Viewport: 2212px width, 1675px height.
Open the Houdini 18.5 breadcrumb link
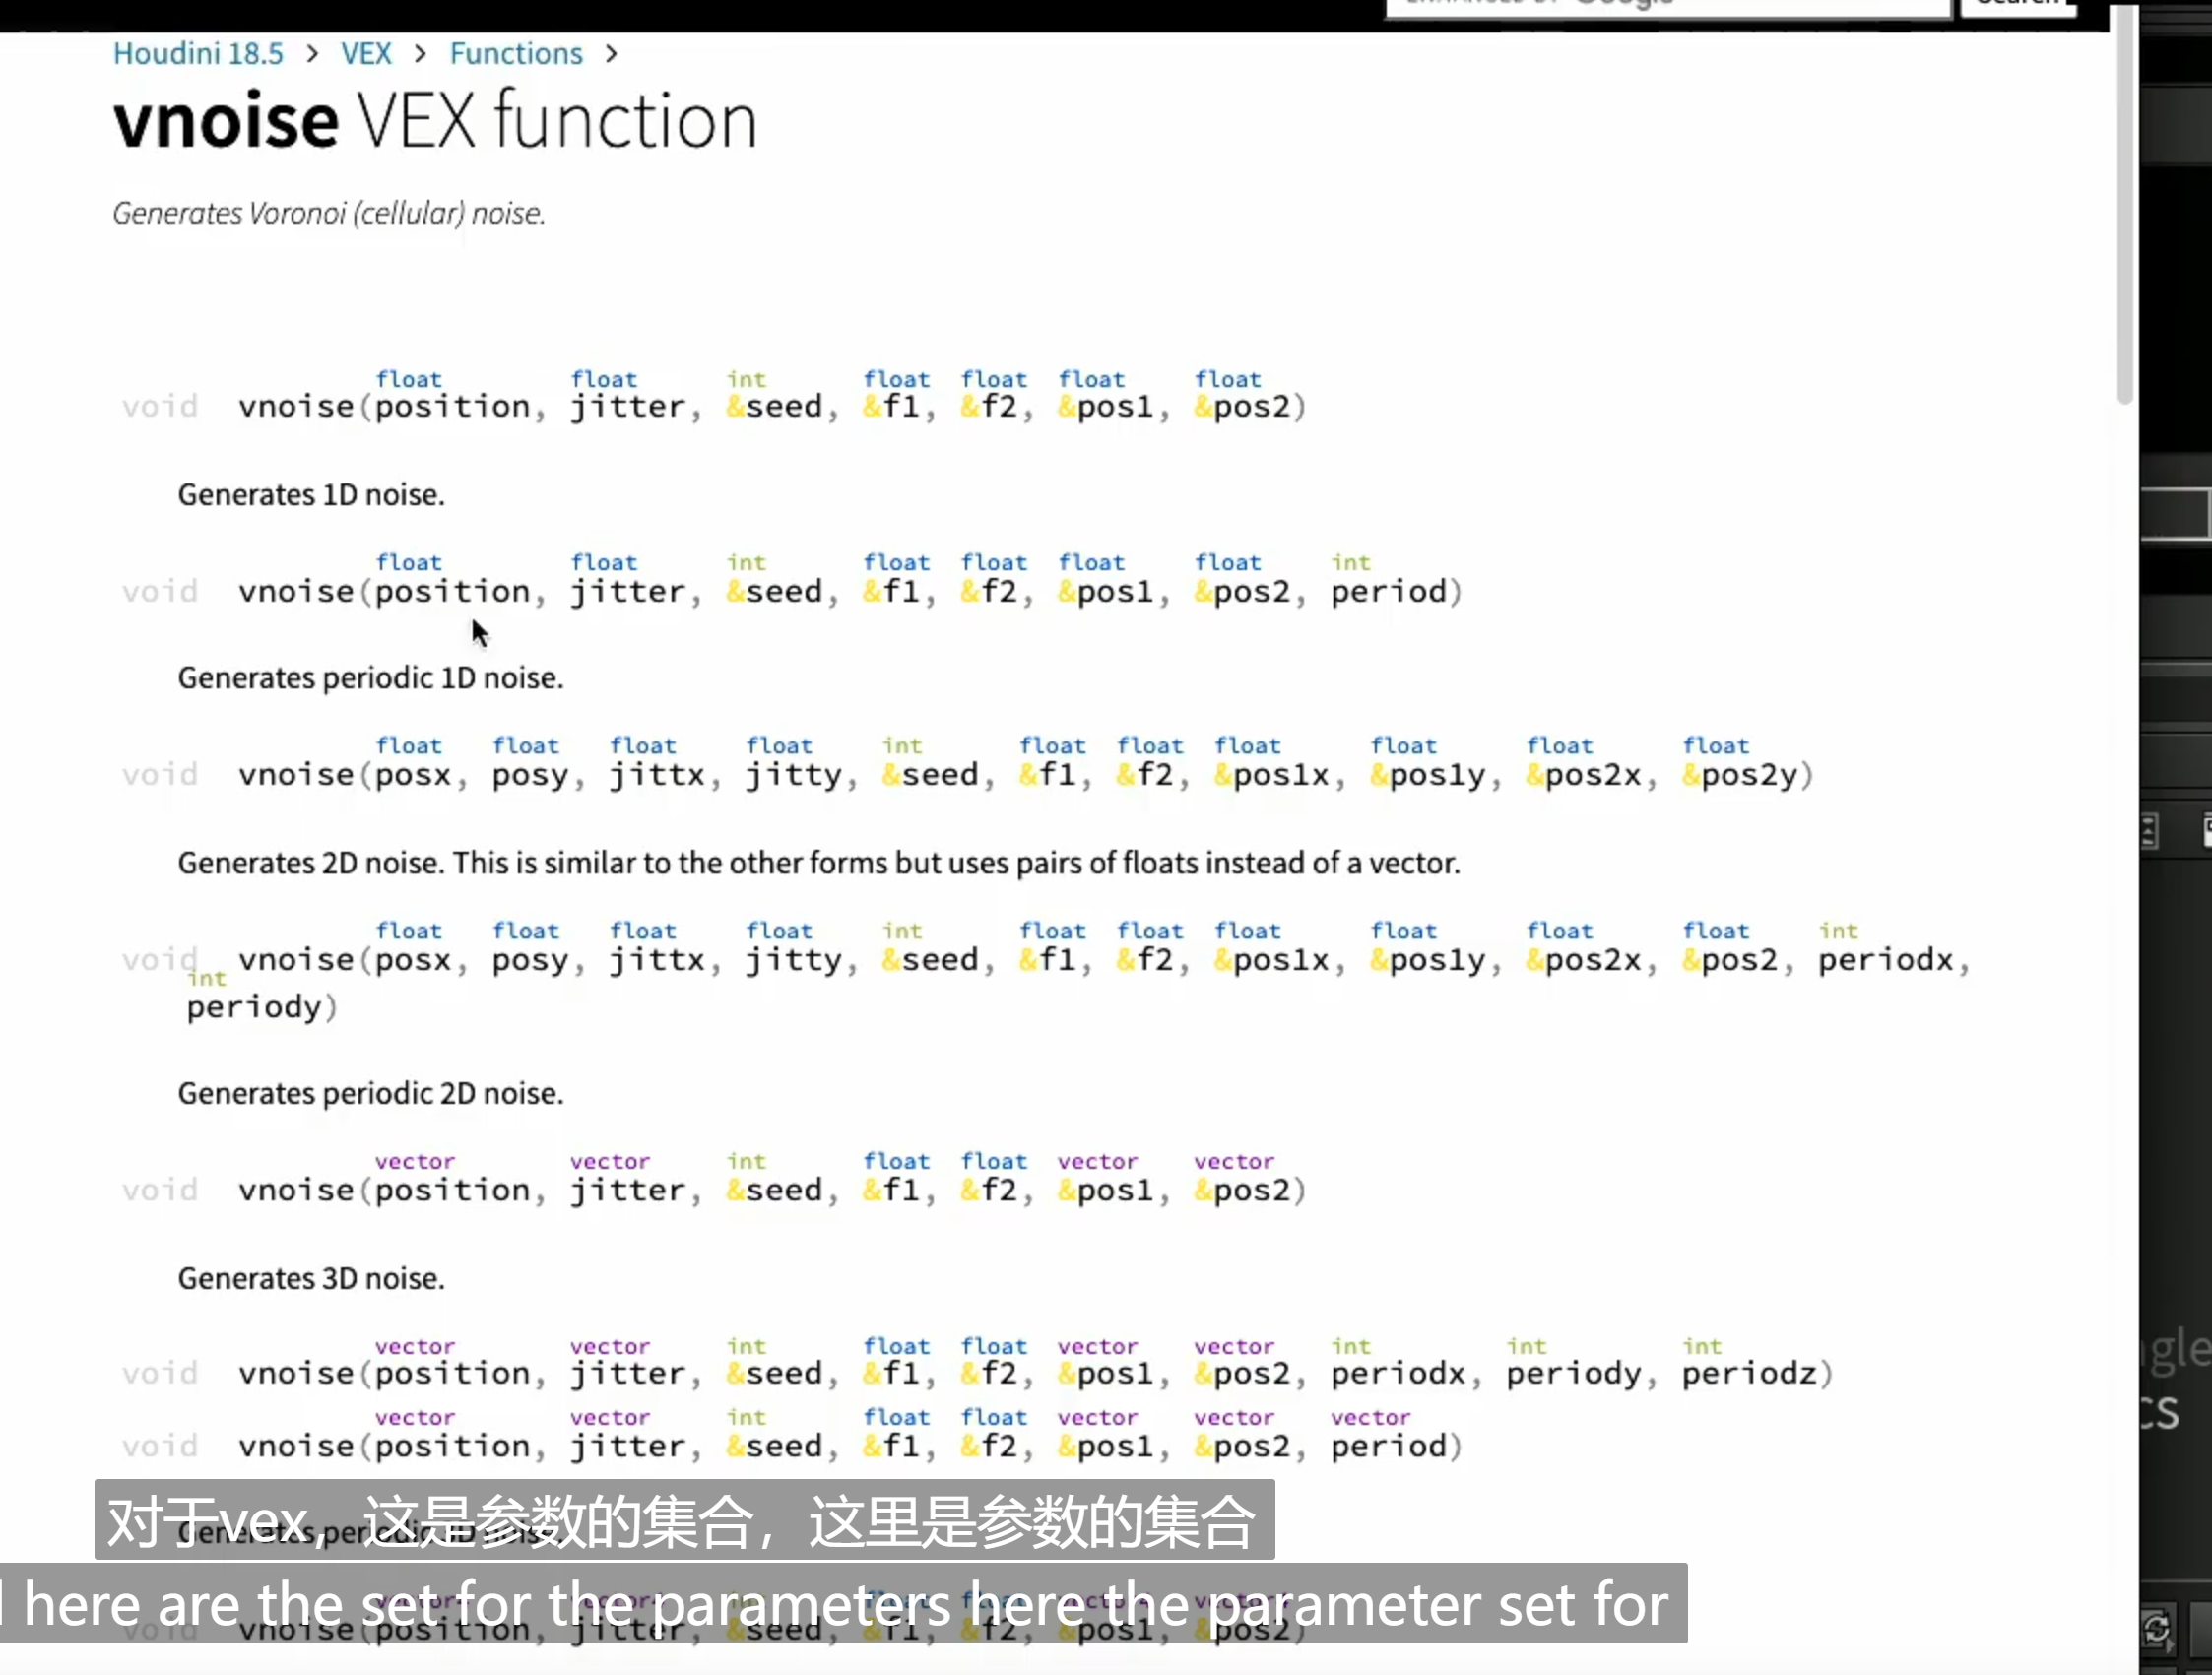[x=198, y=53]
